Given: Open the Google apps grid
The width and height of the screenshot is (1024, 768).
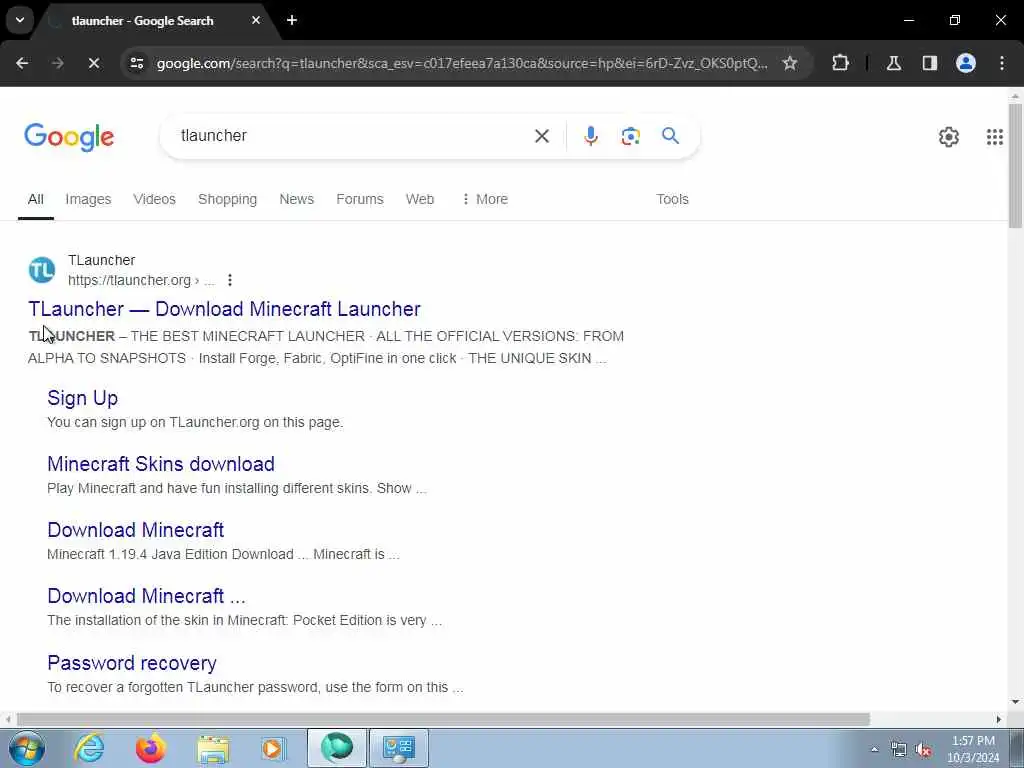Looking at the screenshot, I should (x=994, y=136).
